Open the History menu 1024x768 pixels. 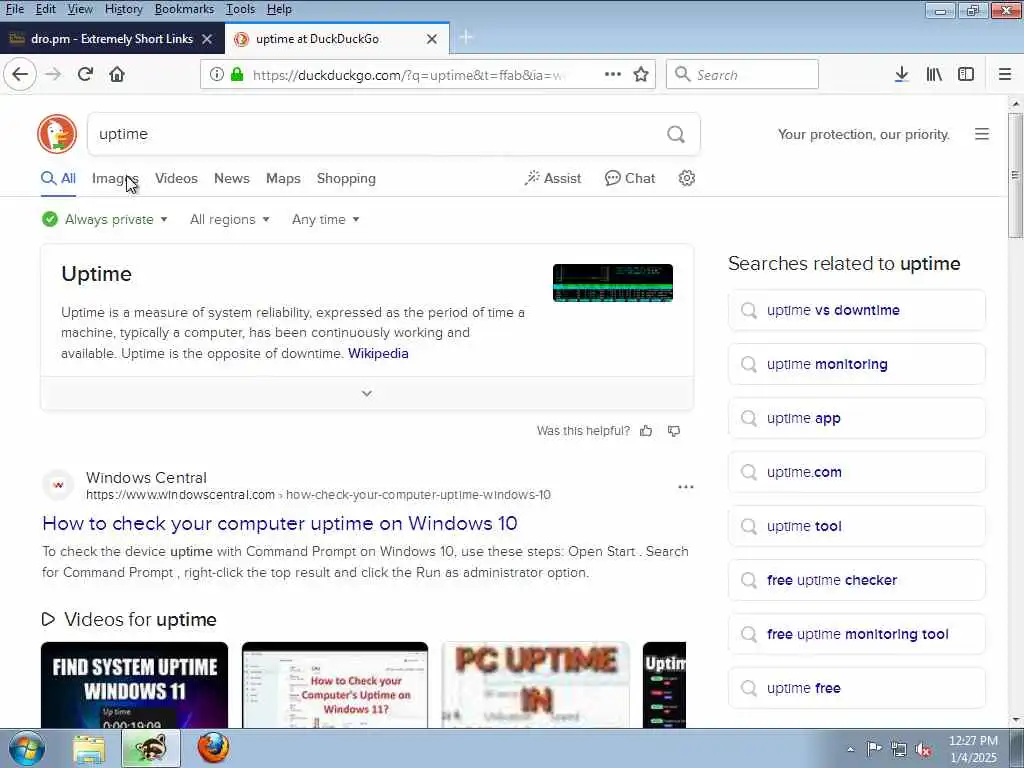click(123, 9)
